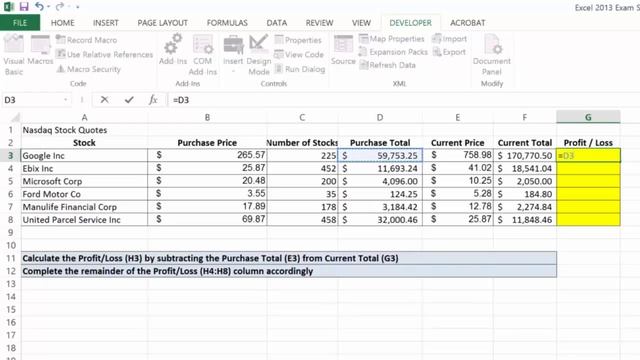This screenshot has width=640, height=360.
Task: Select column G header
Action: pos(588,117)
